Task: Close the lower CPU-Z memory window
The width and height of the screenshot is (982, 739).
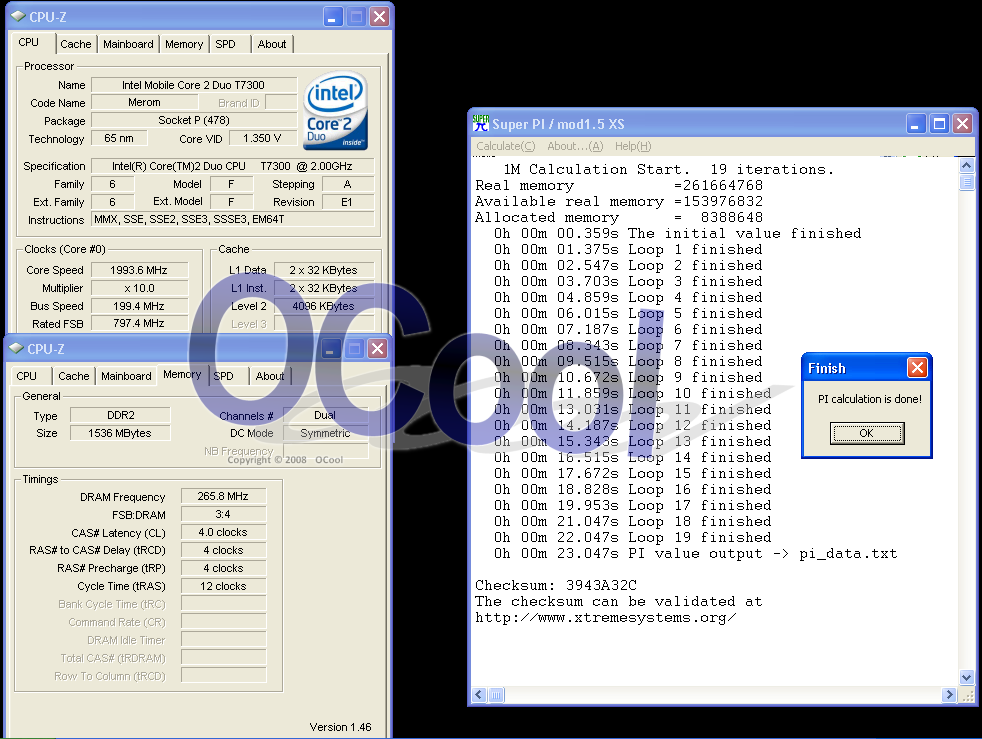Action: pos(377,348)
